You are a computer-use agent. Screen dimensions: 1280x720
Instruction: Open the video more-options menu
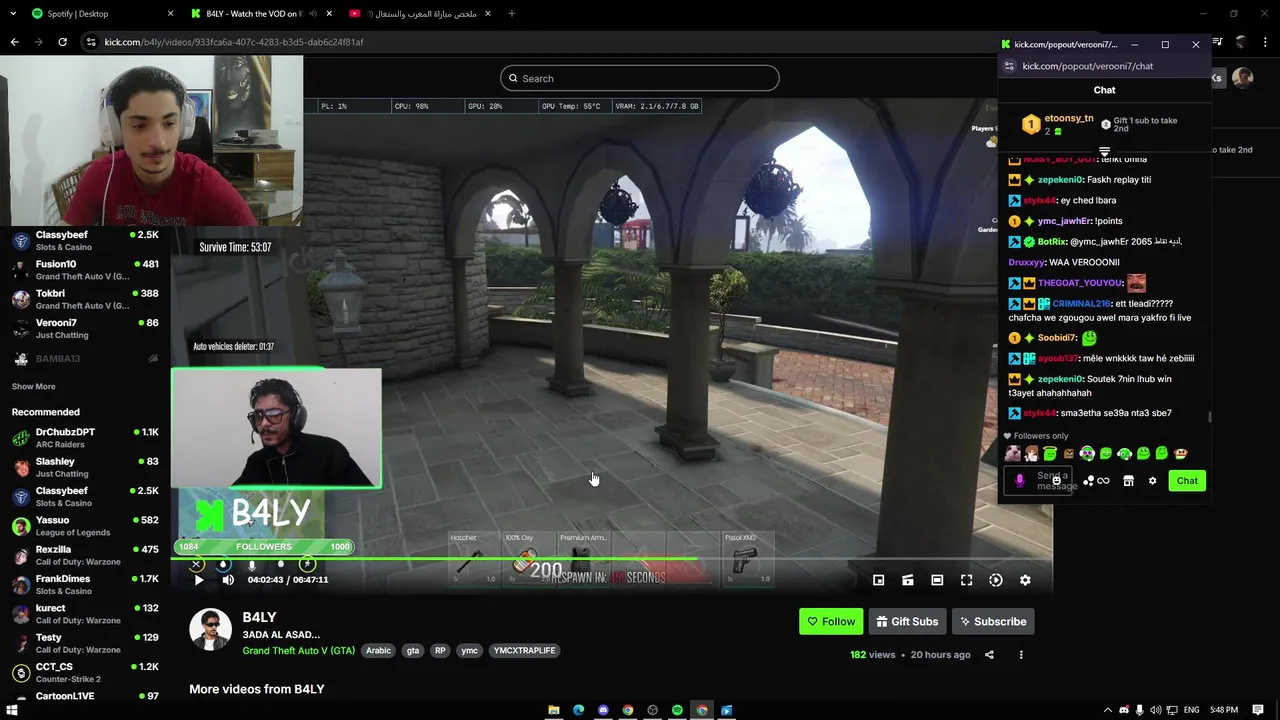tap(1021, 655)
